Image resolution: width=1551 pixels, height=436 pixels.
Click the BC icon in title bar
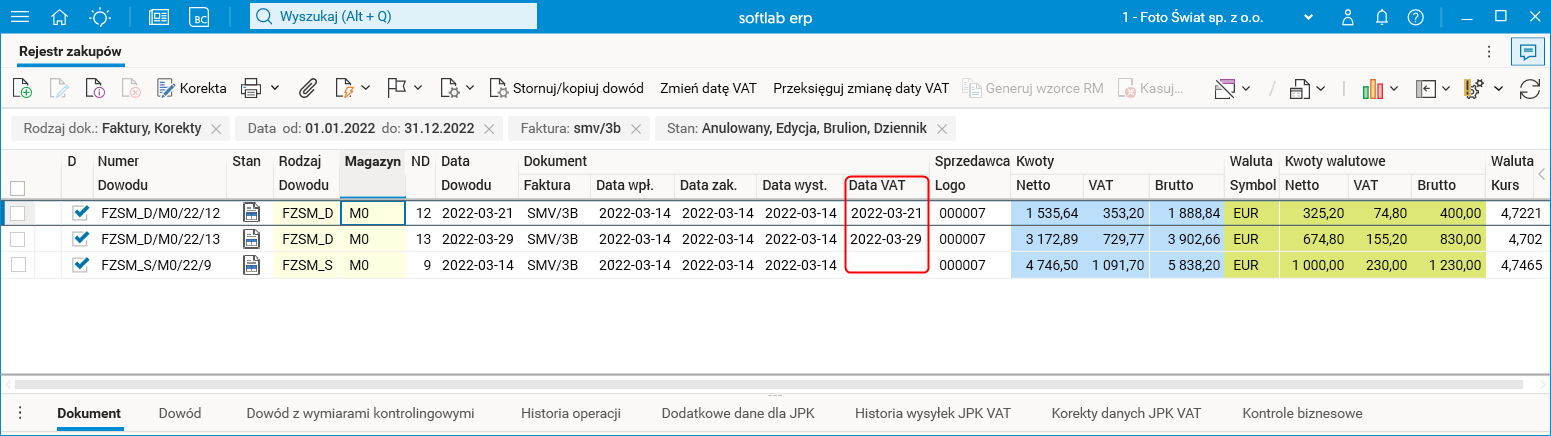click(x=201, y=17)
